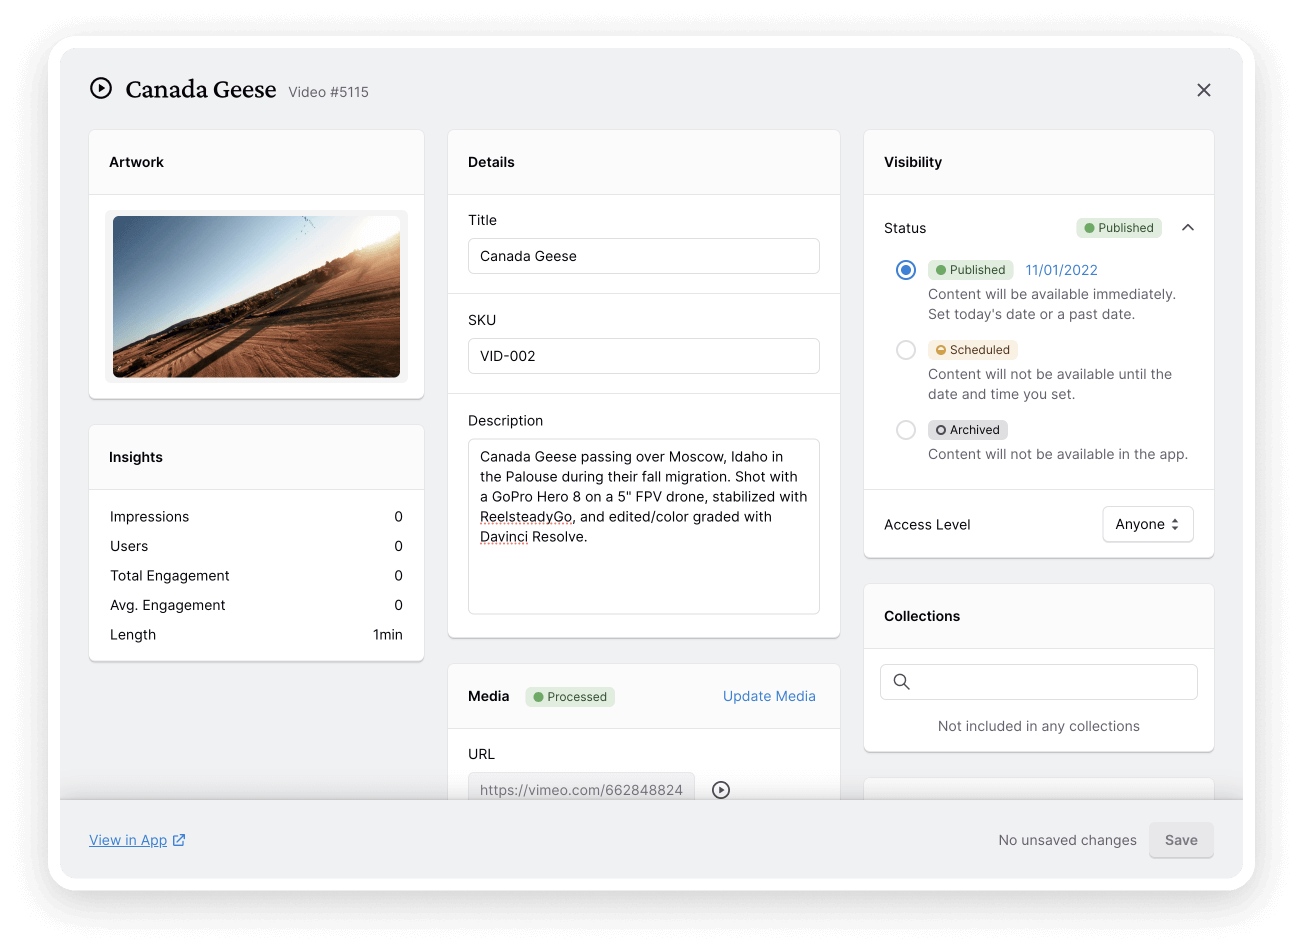Click the play icon beside Canada Geese heading
The width and height of the screenshot is (1303, 951).
click(x=101, y=88)
